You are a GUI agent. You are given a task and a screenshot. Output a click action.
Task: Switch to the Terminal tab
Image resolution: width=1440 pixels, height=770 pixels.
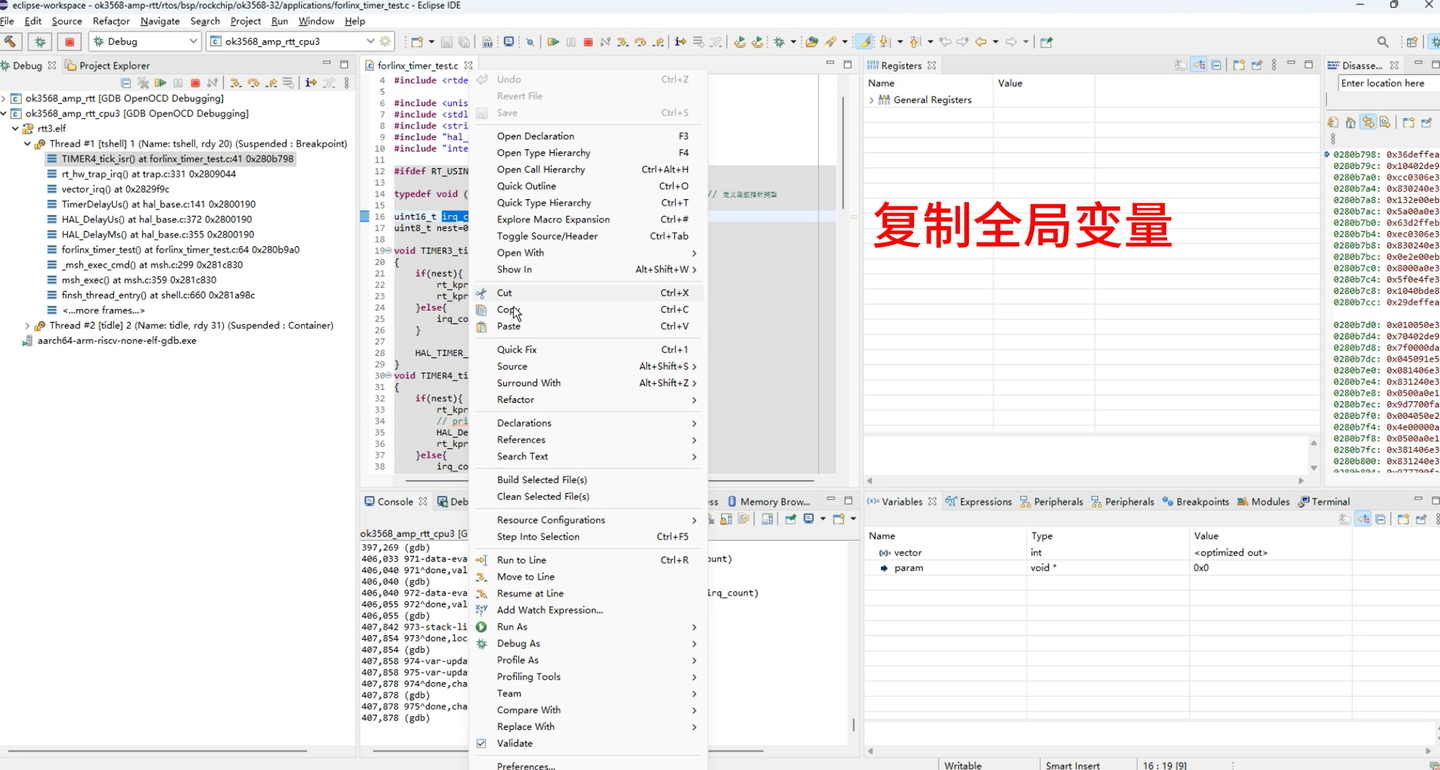1324,502
